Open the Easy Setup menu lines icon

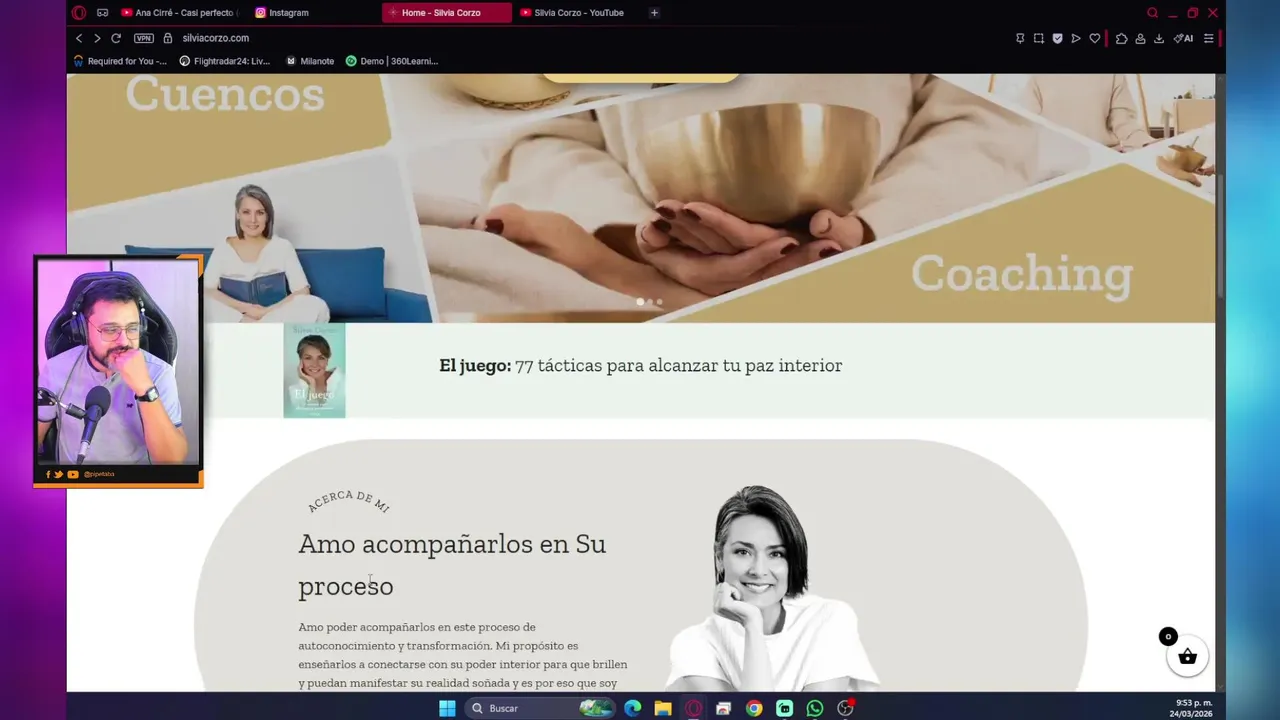coord(1208,38)
